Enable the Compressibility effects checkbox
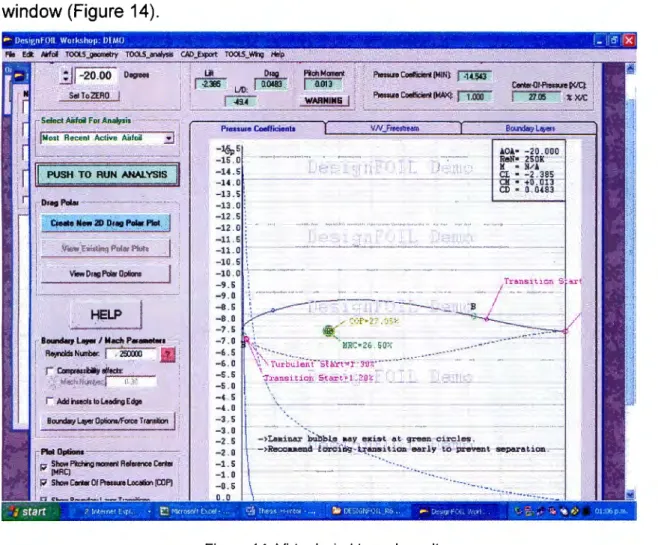Image resolution: width=658 pixels, height=545 pixels. pyautogui.click(x=50, y=371)
